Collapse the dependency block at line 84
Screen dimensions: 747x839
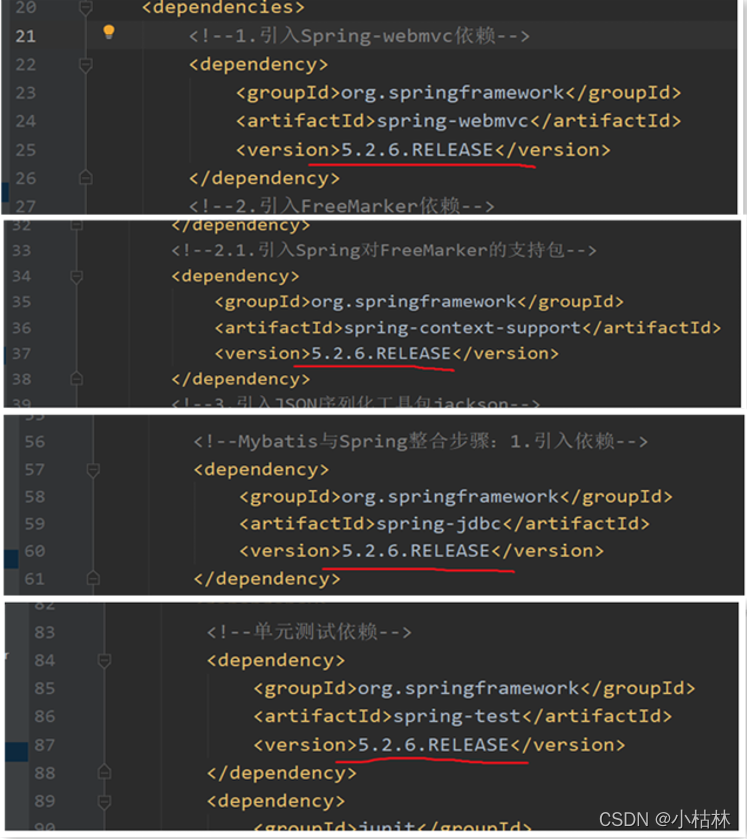pos(104,660)
